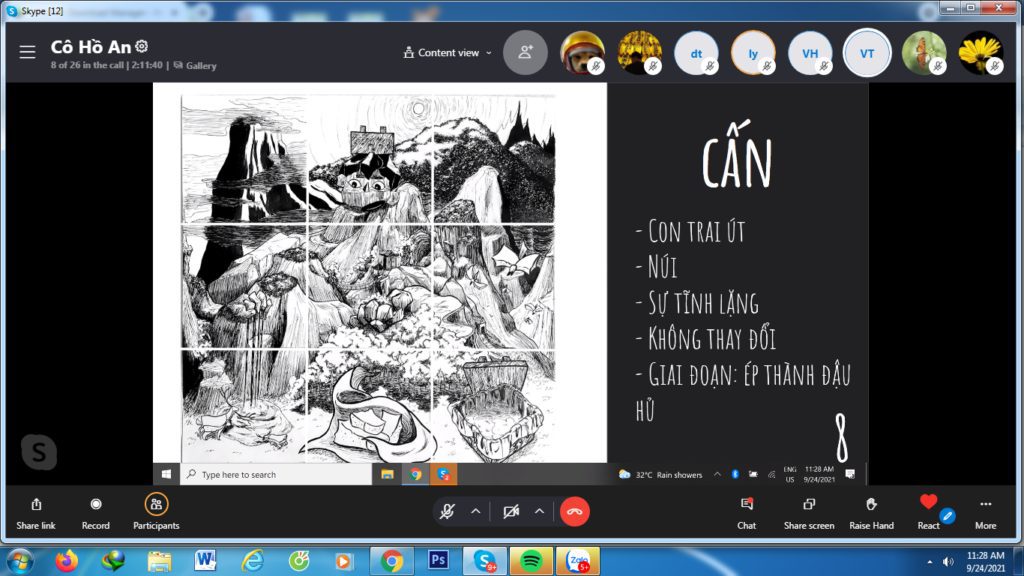Open the Chat panel
1024x576 pixels.
[746, 510]
